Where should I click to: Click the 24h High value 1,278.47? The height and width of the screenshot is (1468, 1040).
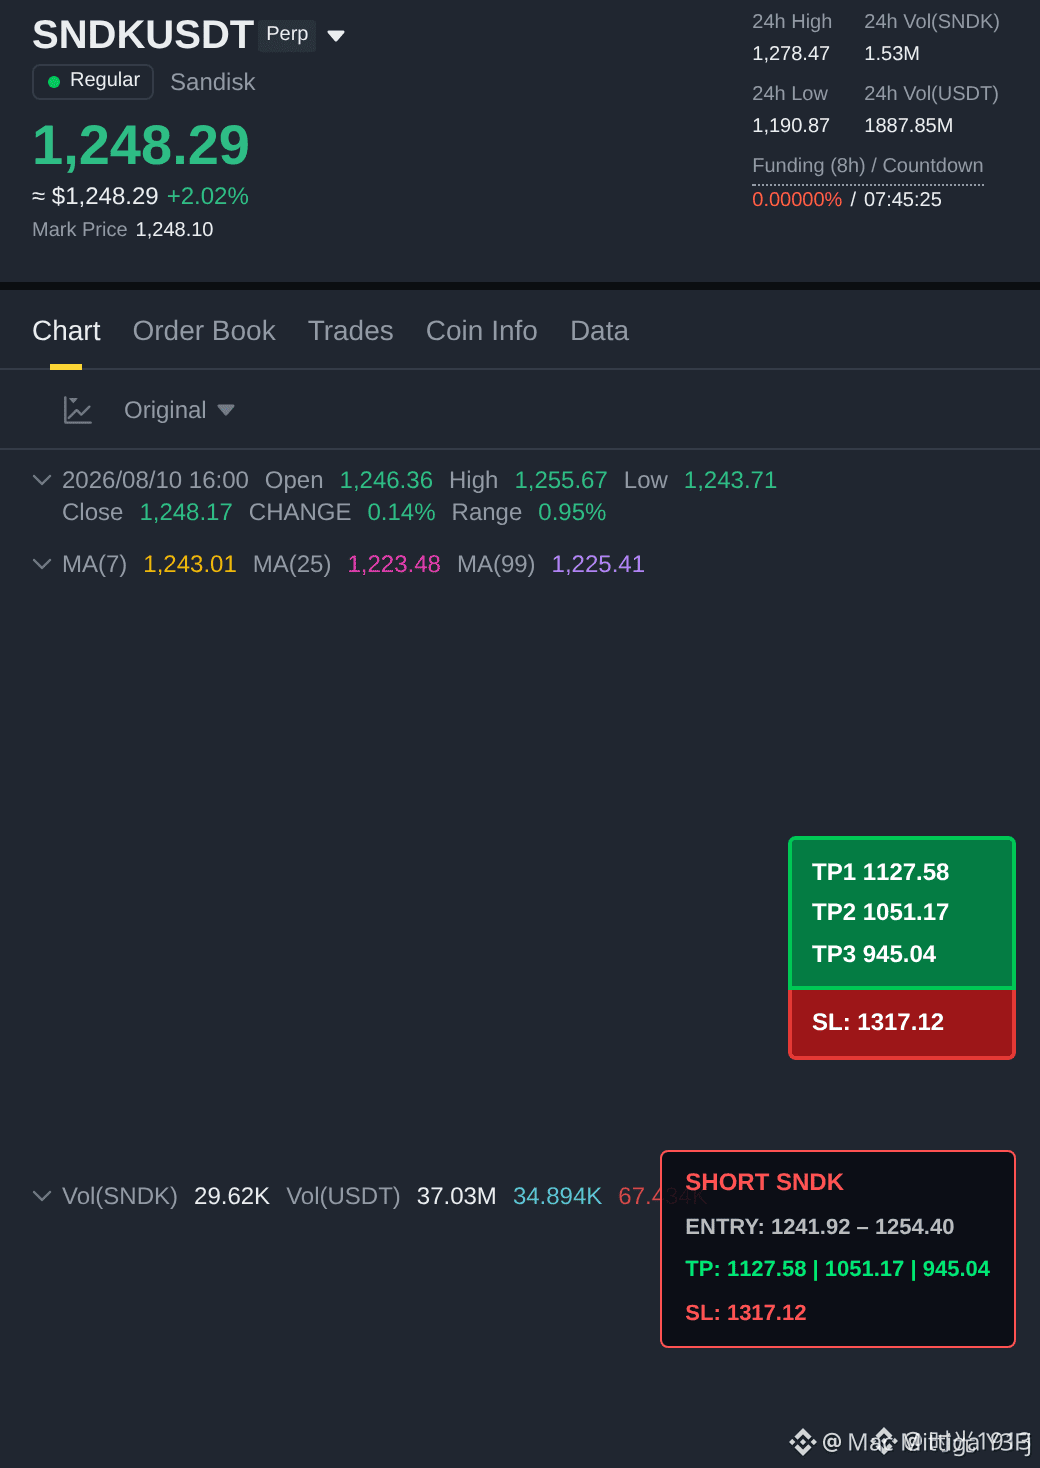point(791,54)
